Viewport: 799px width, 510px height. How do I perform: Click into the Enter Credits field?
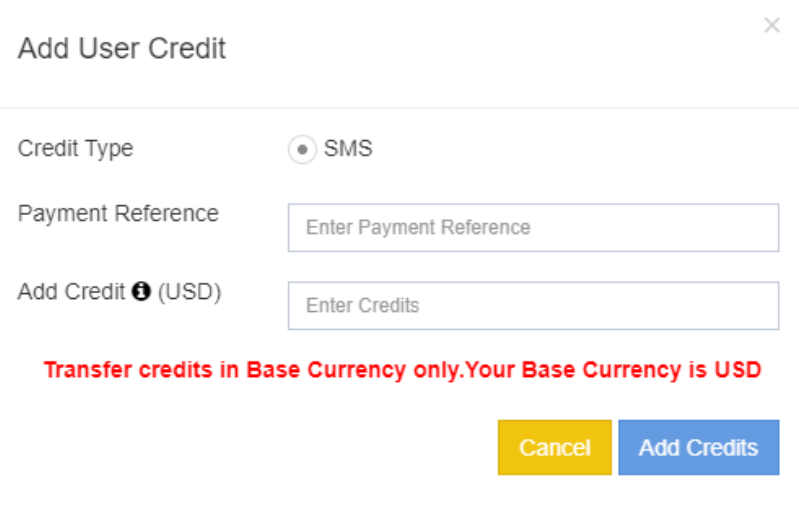tap(533, 306)
